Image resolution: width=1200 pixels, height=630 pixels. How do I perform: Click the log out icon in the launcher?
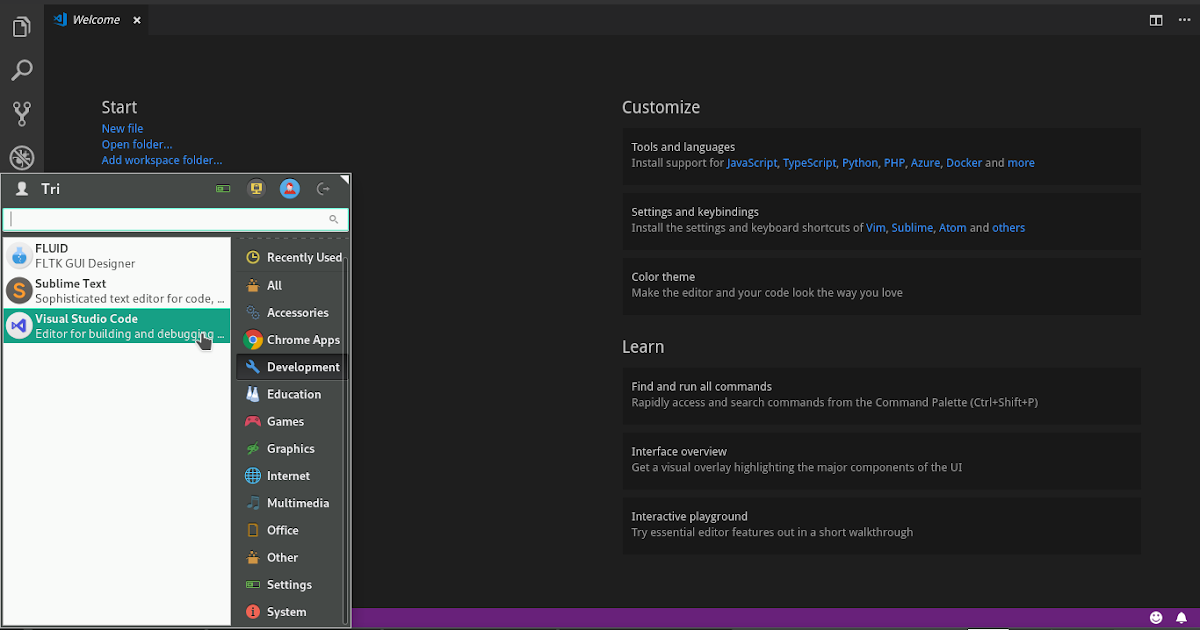point(323,188)
